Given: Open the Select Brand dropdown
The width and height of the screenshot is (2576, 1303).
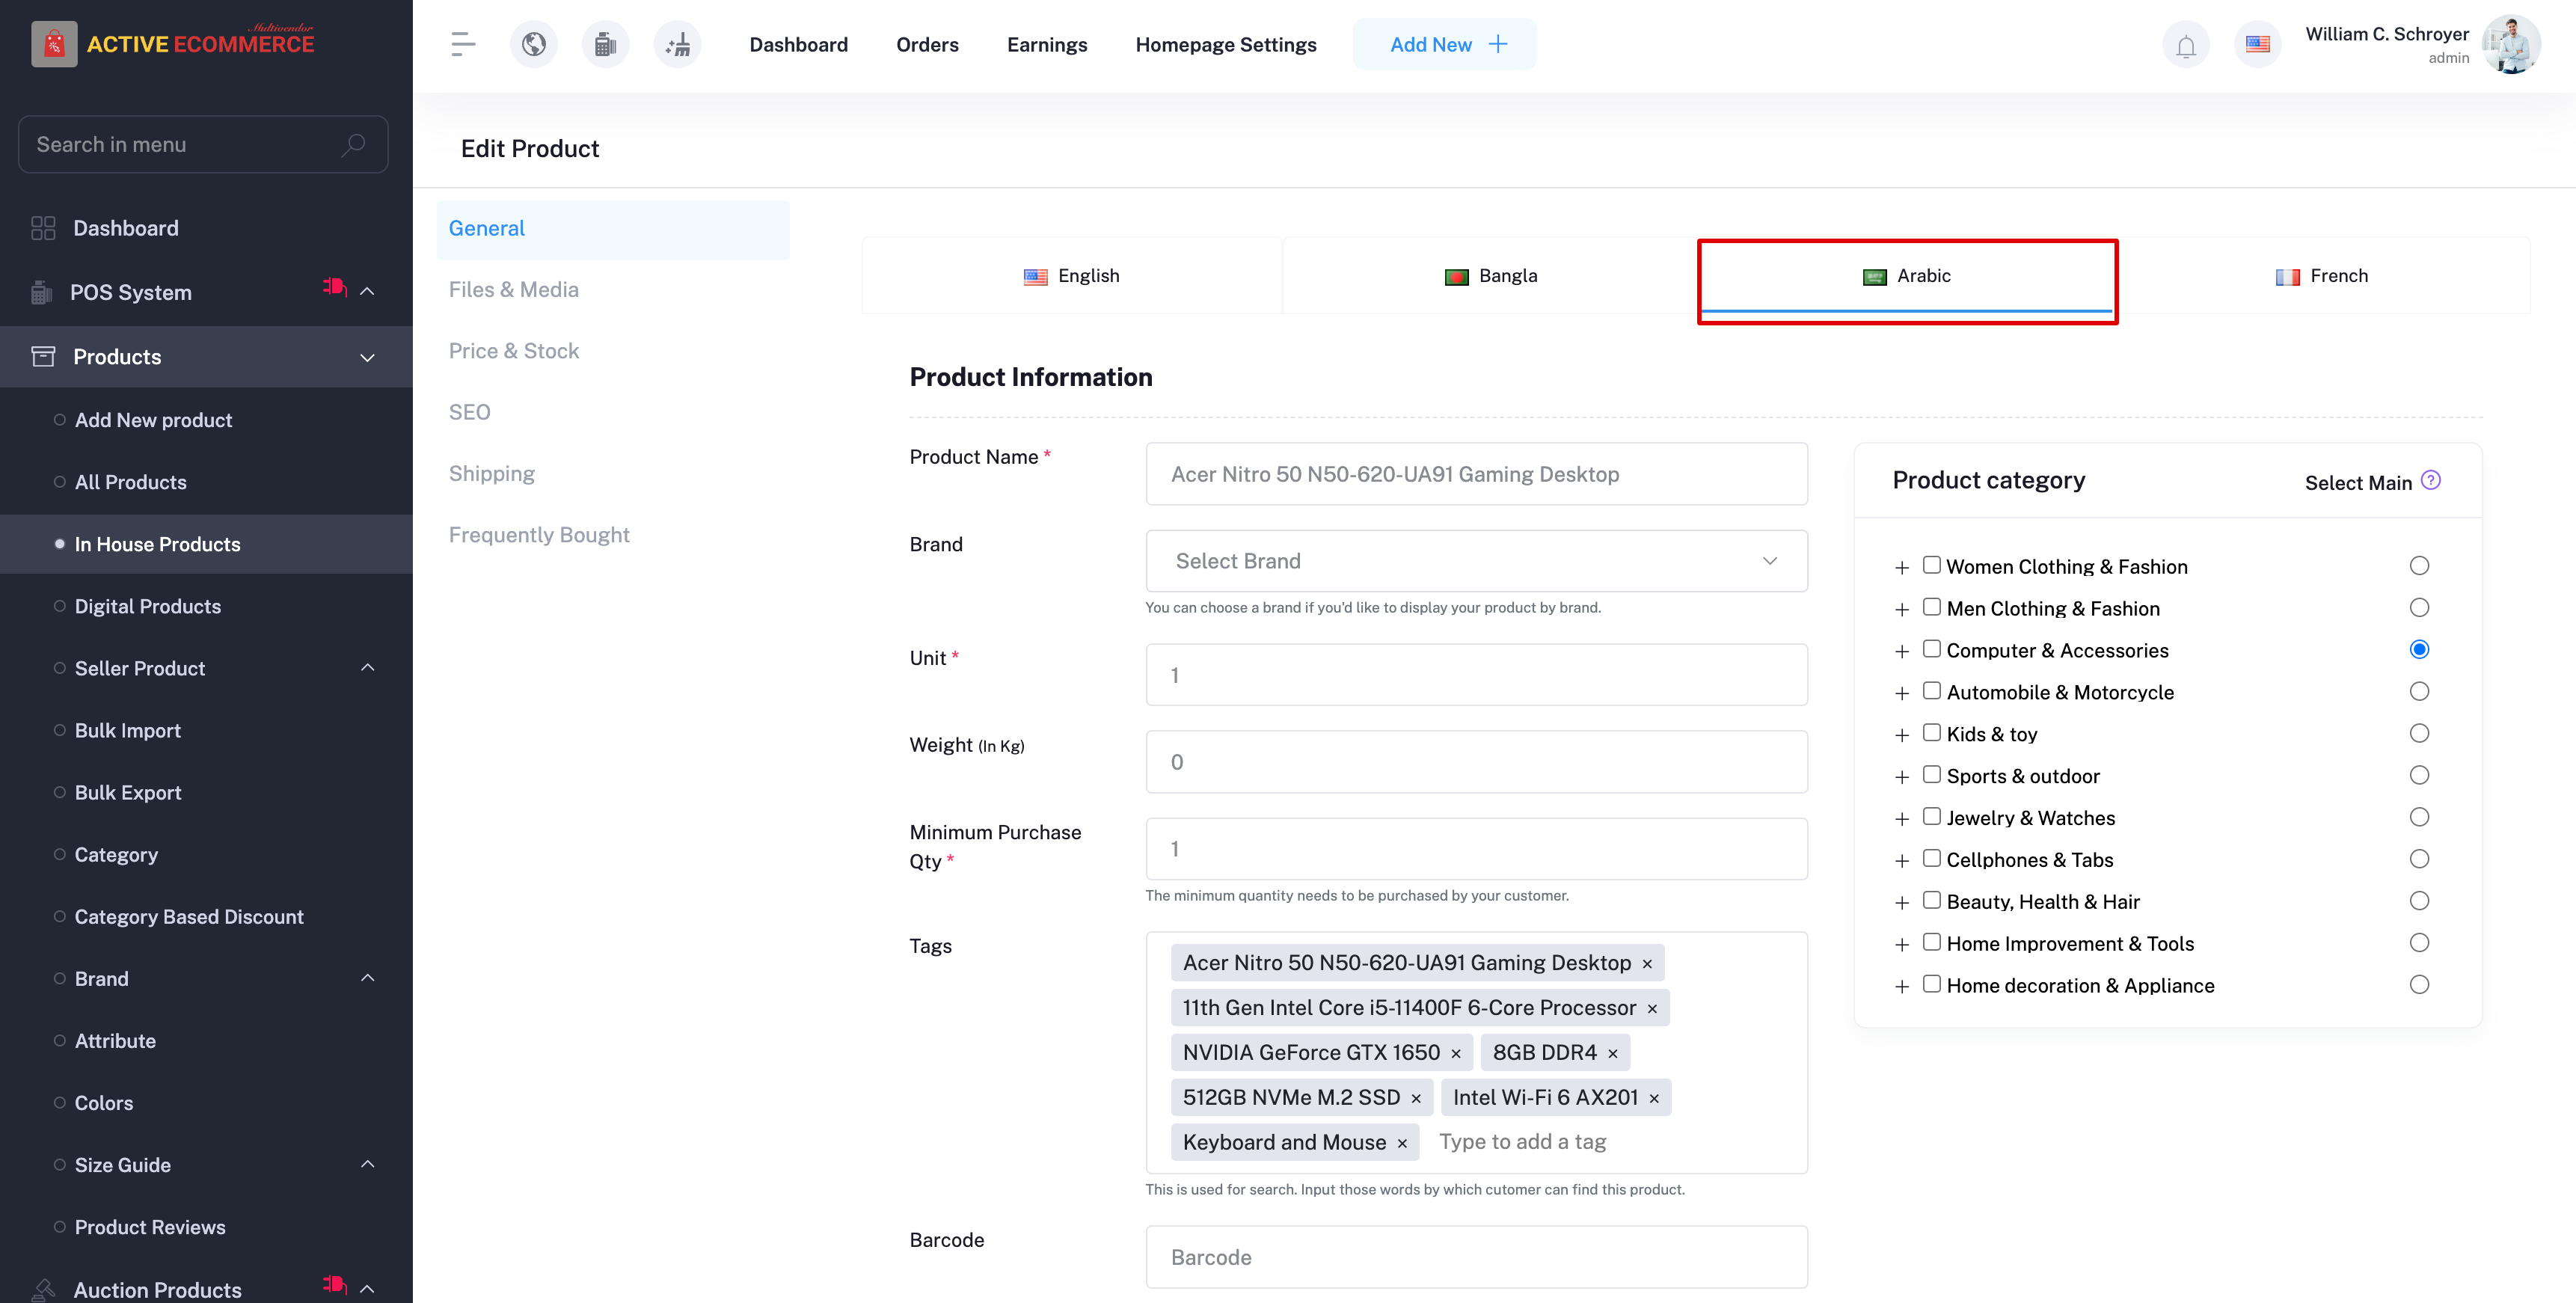Looking at the screenshot, I should click(1475, 561).
